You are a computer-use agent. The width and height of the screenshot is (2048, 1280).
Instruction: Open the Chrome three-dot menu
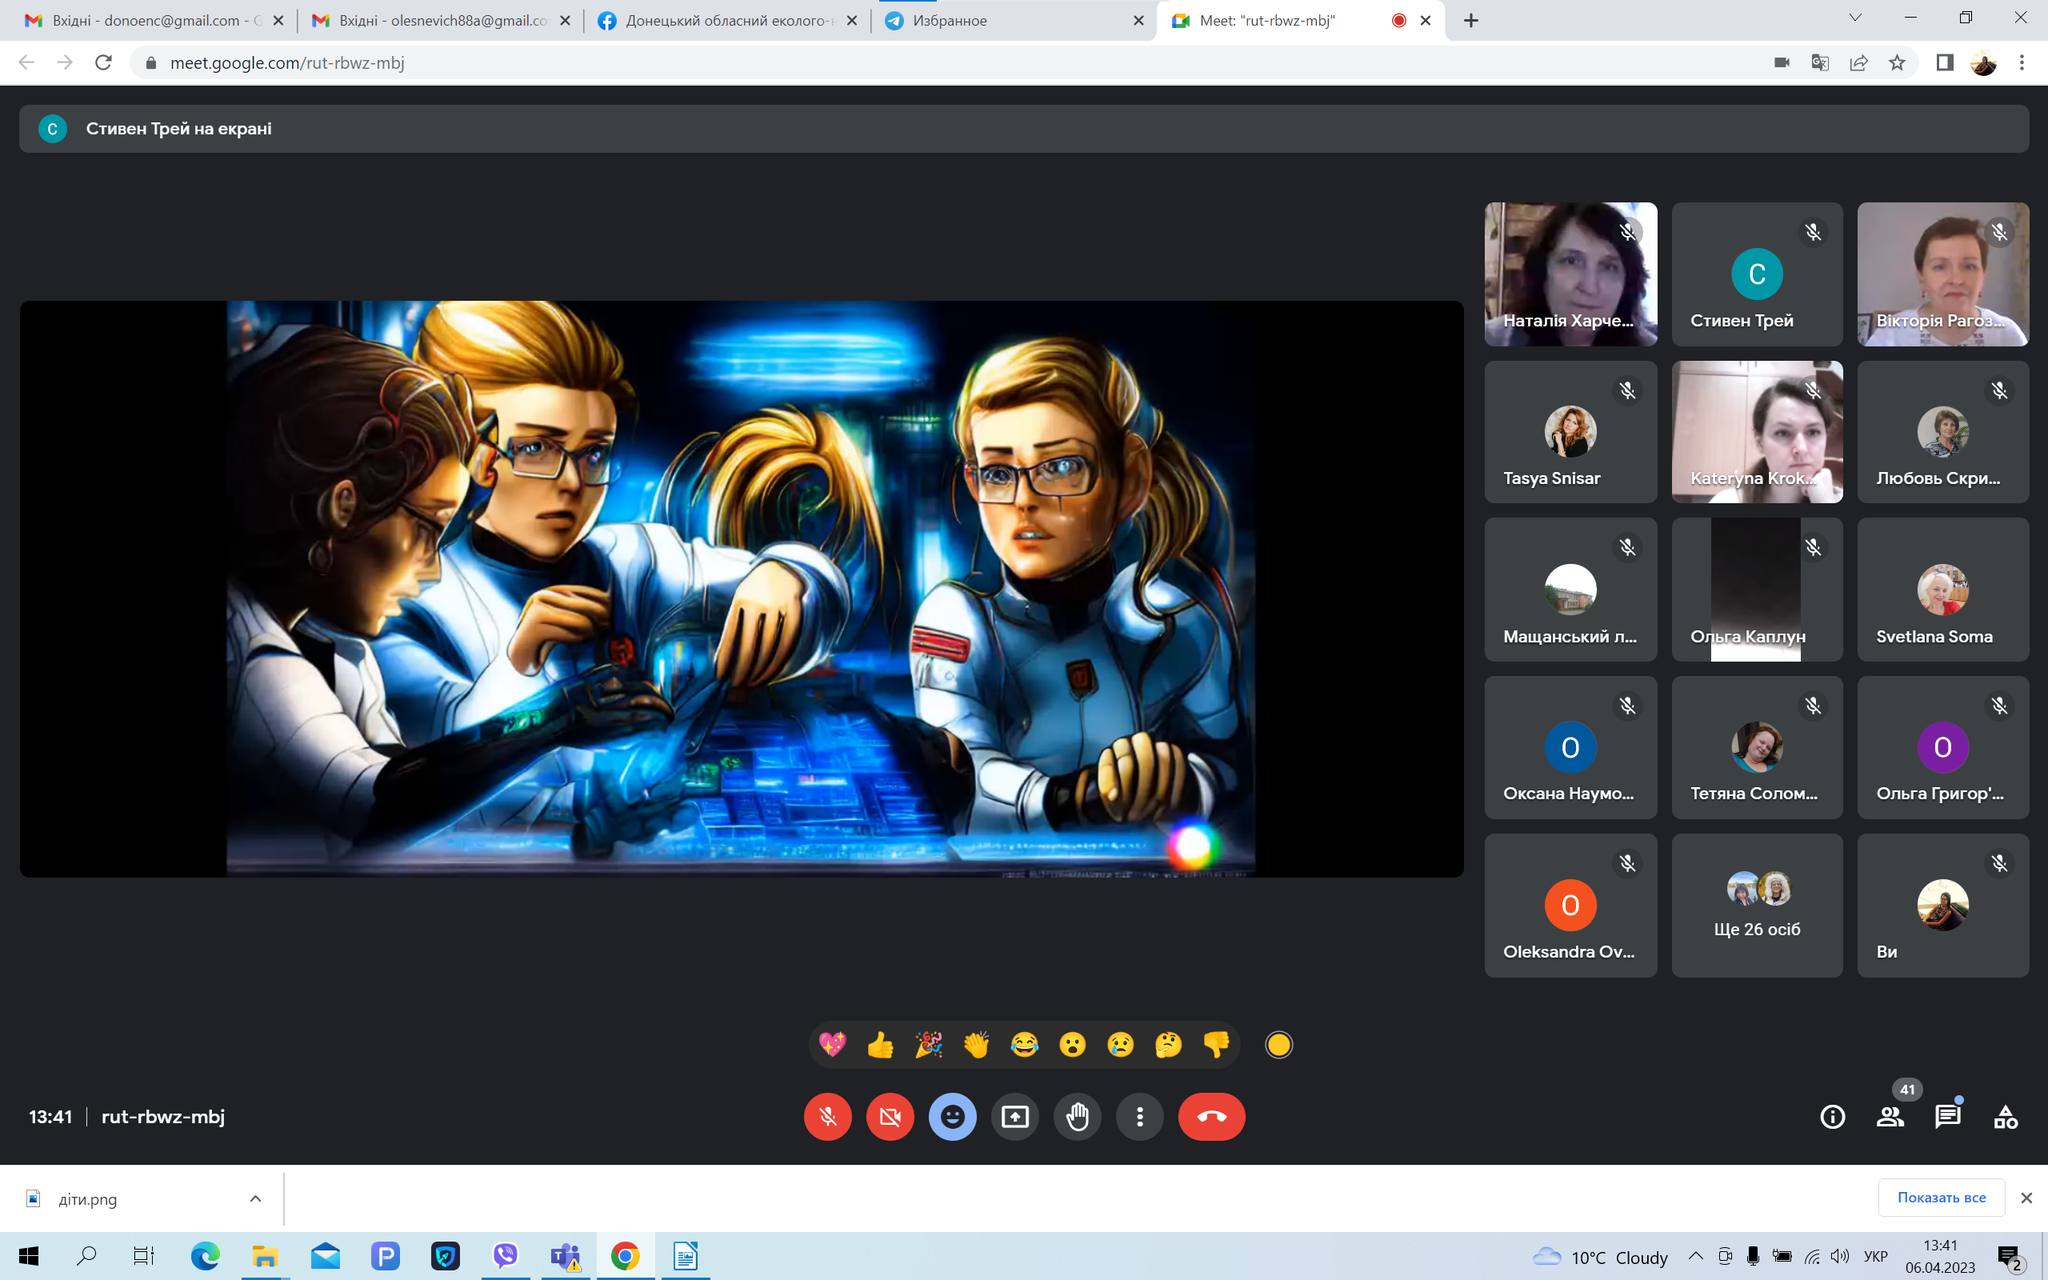pyautogui.click(x=2022, y=62)
